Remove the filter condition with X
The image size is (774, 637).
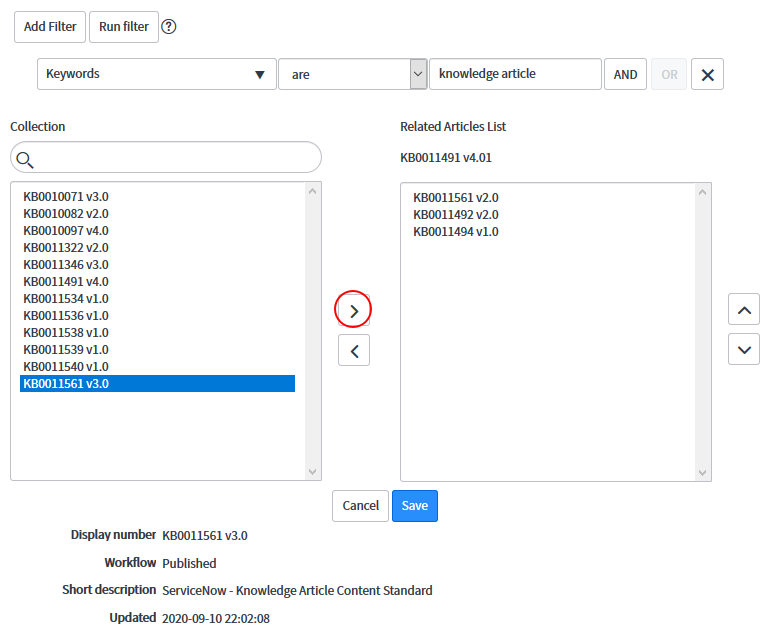coord(707,75)
